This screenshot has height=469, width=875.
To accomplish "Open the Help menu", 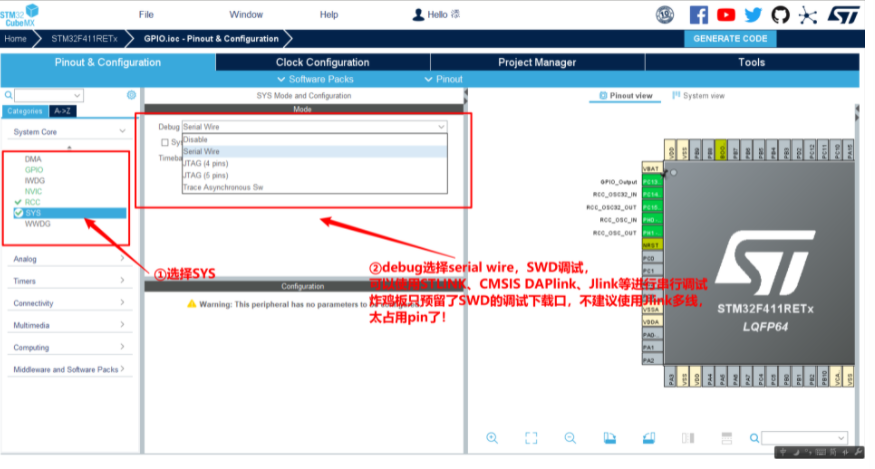I will (x=329, y=15).
